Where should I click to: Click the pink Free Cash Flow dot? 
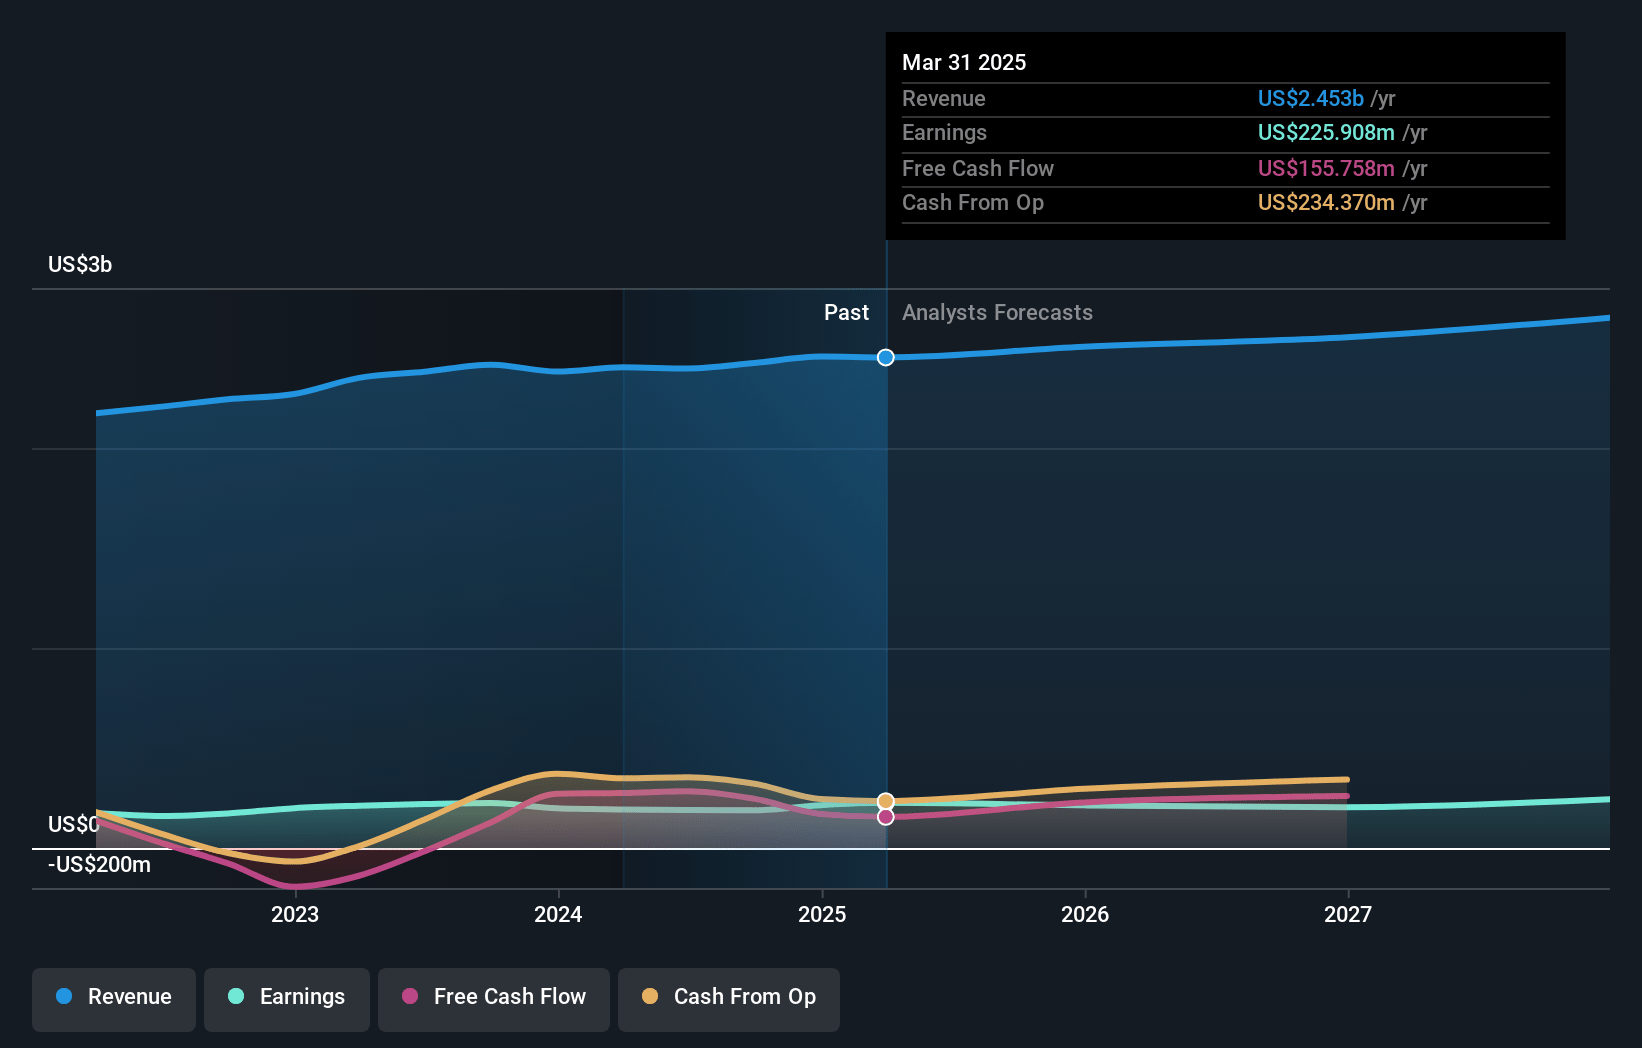410,996
